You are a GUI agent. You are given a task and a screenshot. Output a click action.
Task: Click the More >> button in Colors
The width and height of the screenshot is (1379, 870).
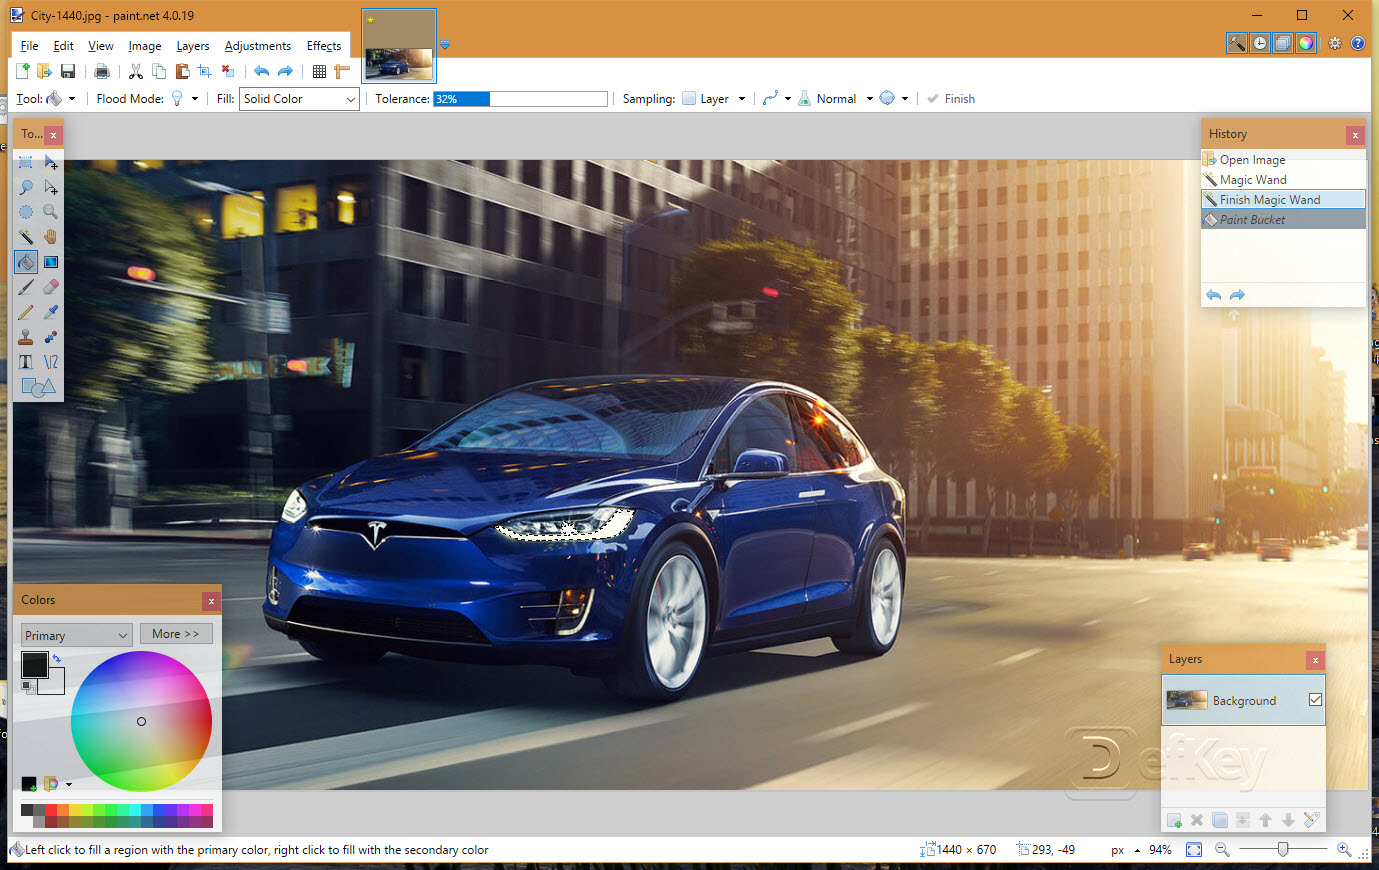click(176, 634)
